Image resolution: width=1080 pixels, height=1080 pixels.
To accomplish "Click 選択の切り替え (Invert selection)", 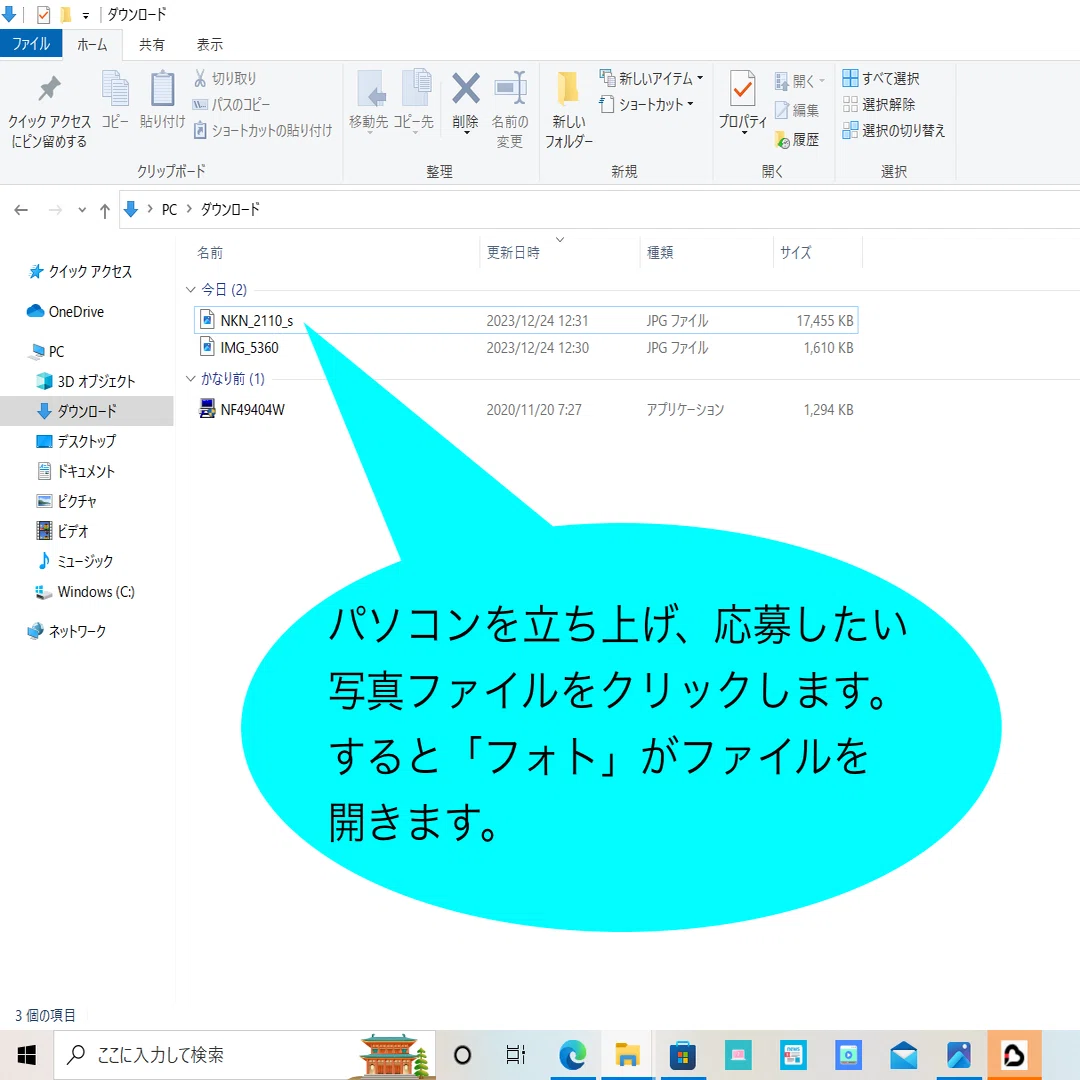I will click(x=894, y=130).
